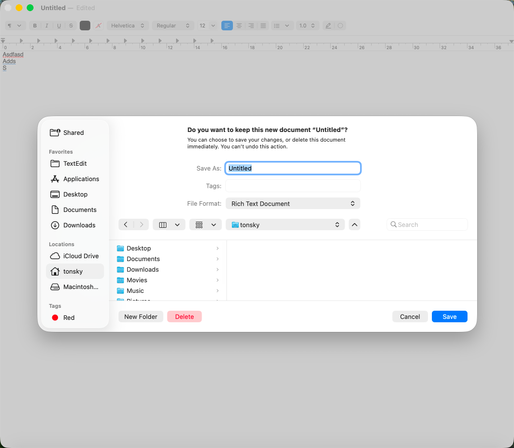Go back with the left chevron button

click(126, 225)
